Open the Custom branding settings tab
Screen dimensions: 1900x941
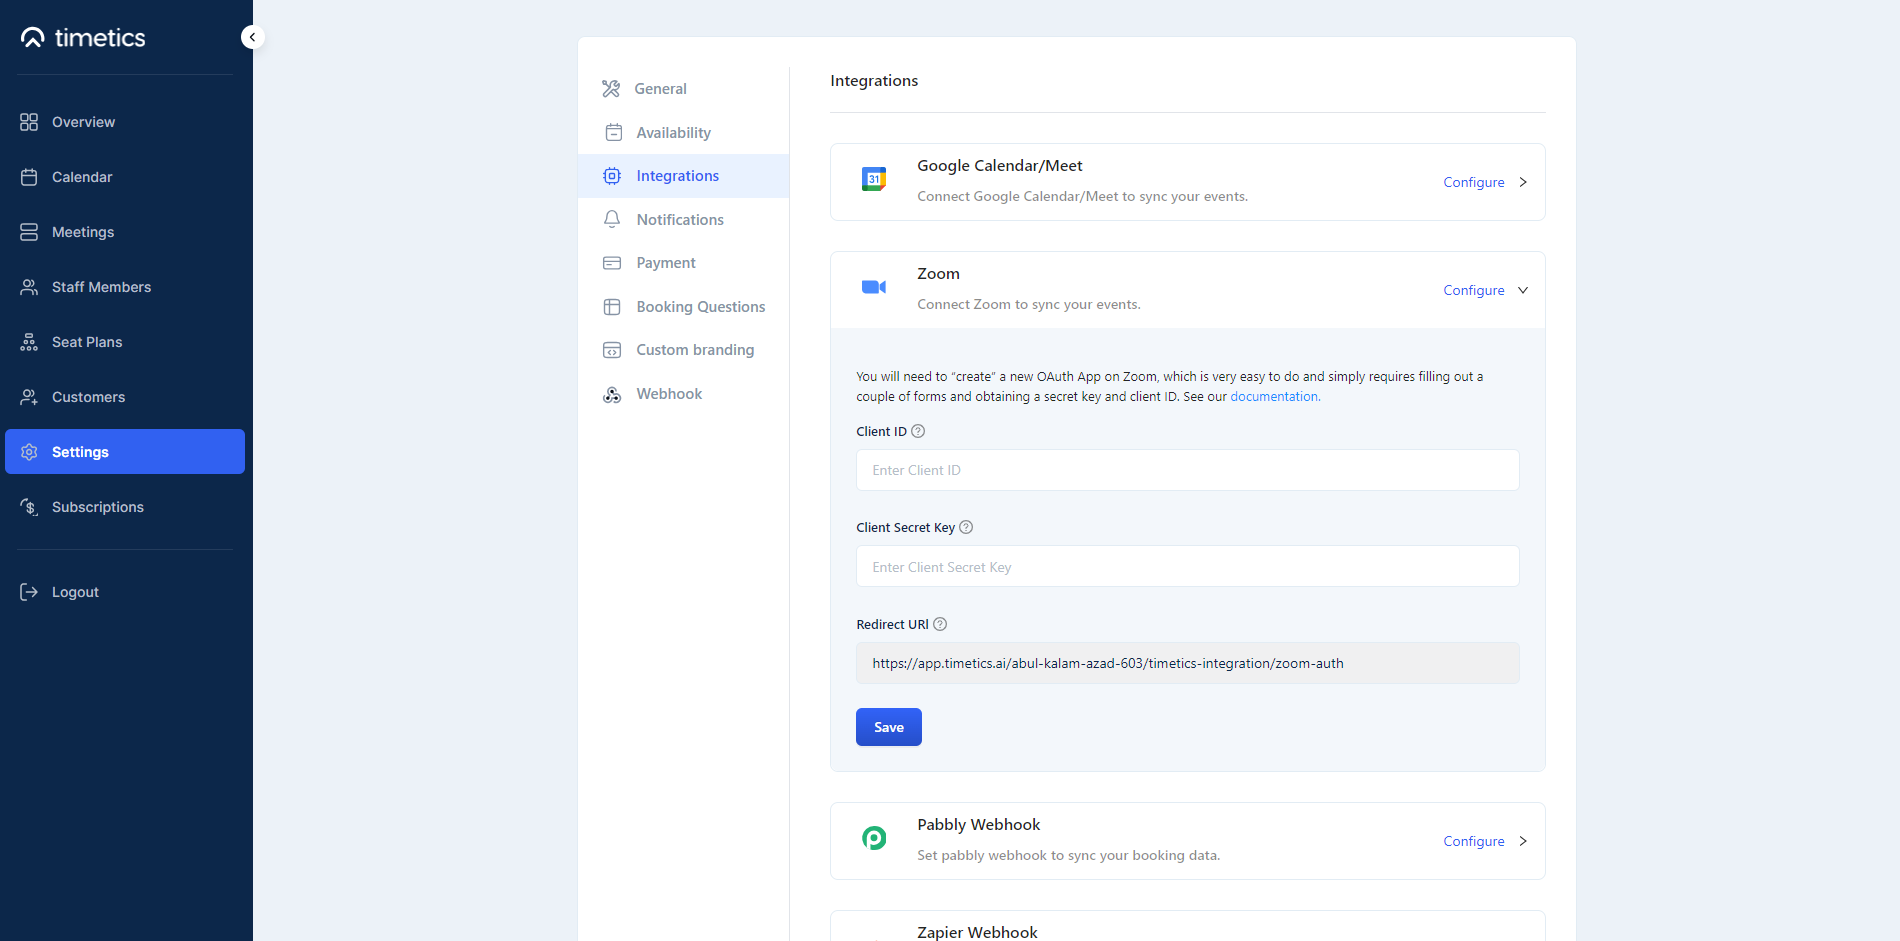(695, 349)
